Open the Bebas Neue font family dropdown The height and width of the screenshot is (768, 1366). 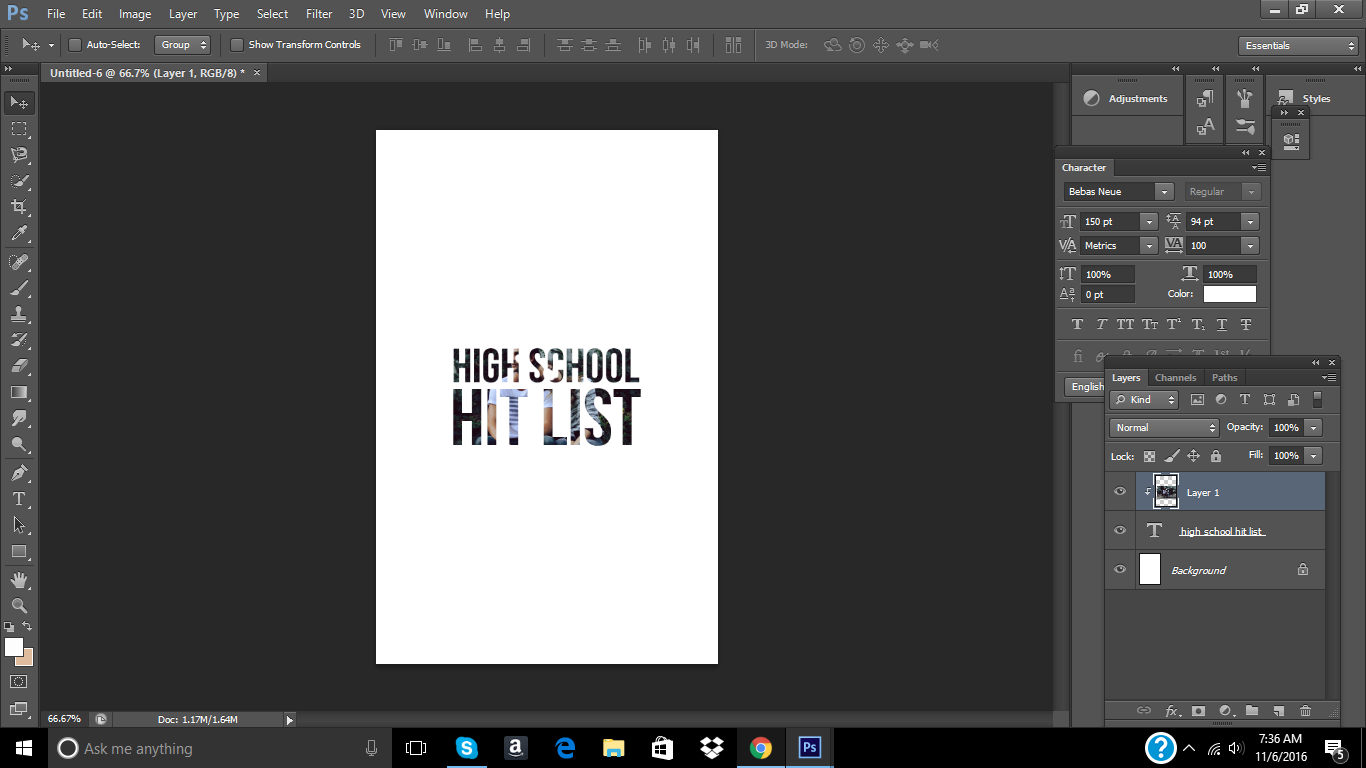click(x=1163, y=192)
